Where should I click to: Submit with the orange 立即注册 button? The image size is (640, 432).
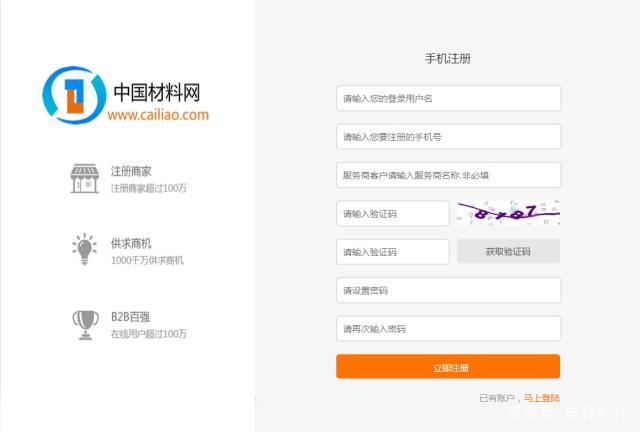click(x=448, y=367)
